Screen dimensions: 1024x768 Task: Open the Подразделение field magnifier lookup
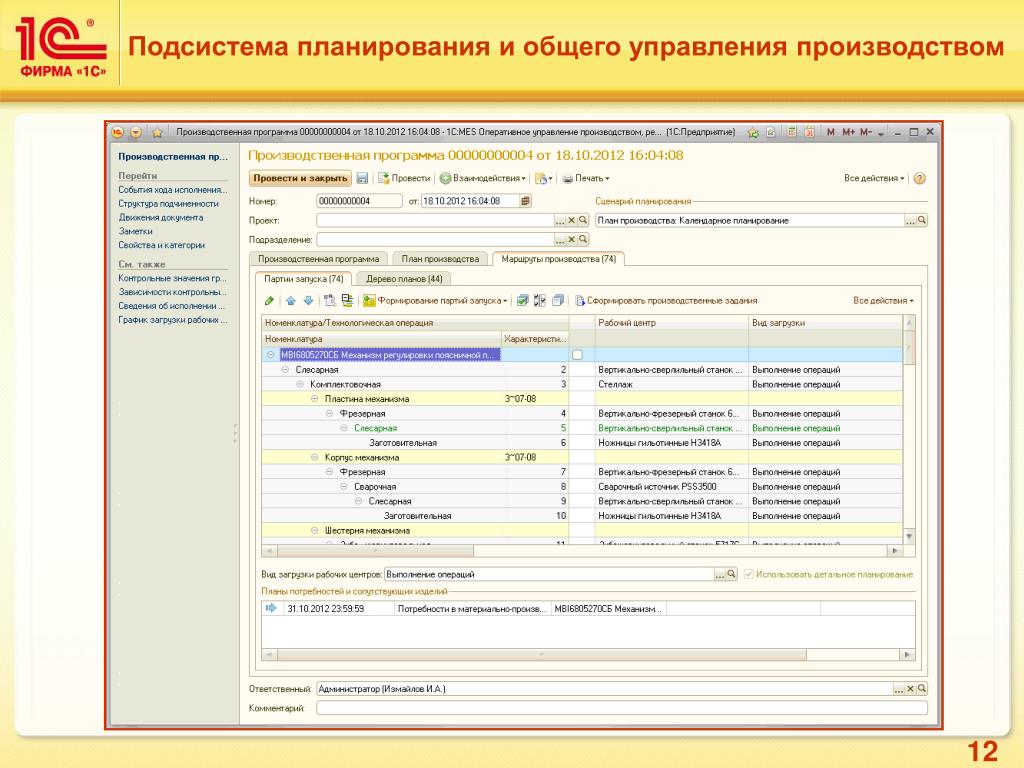[x=583, y=240]
